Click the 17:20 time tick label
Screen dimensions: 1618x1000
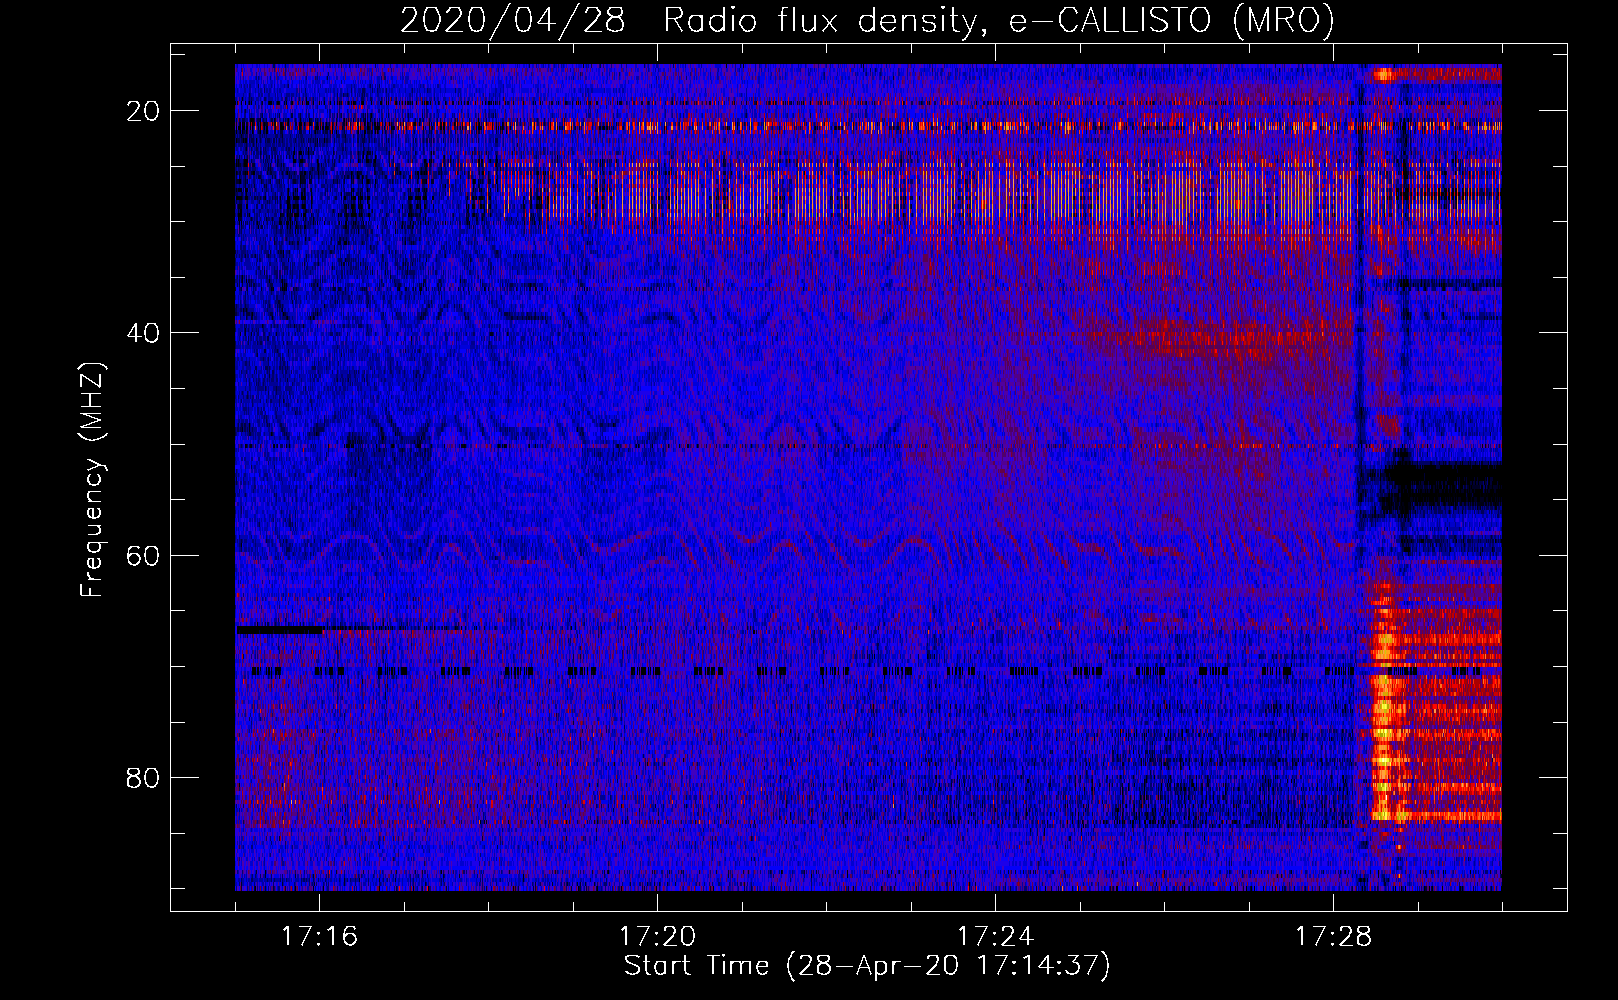657,936
